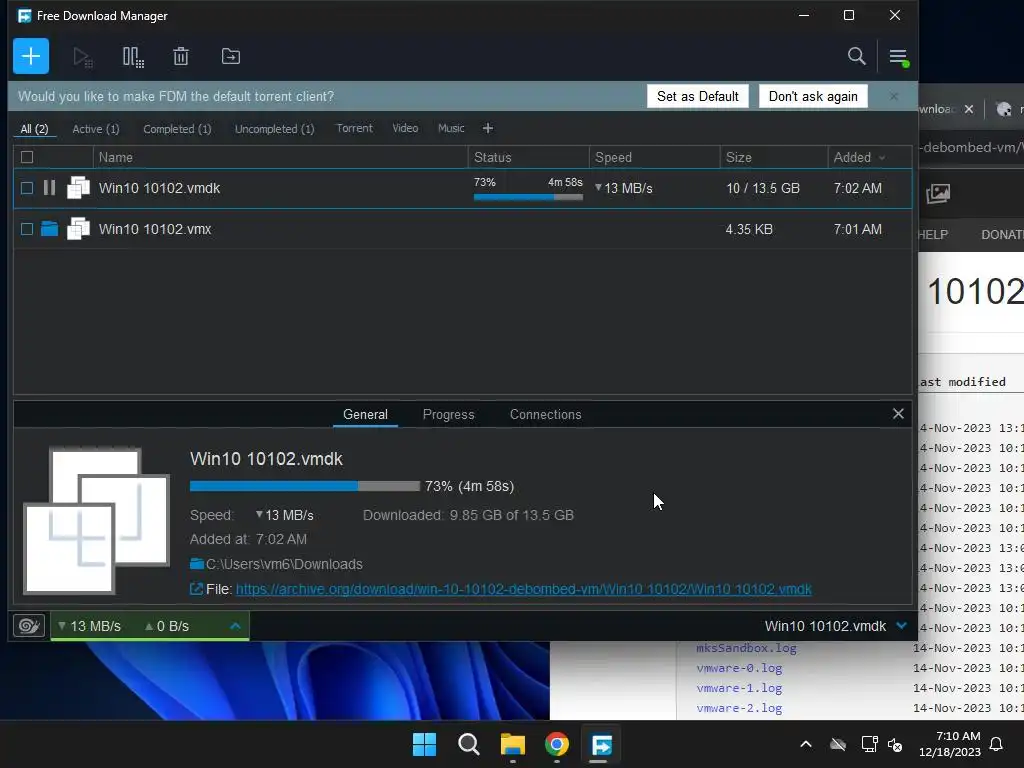
Task: Expand the speed panel chevron in status bar
Action: pyautogui.click(x=236, y=626)
